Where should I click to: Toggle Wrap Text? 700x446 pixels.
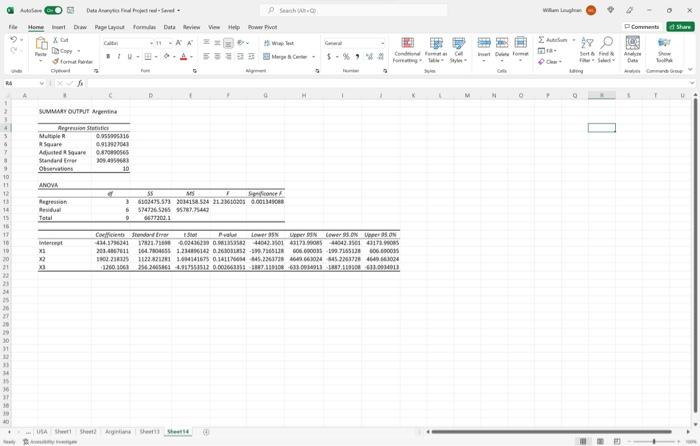point(279,43)
